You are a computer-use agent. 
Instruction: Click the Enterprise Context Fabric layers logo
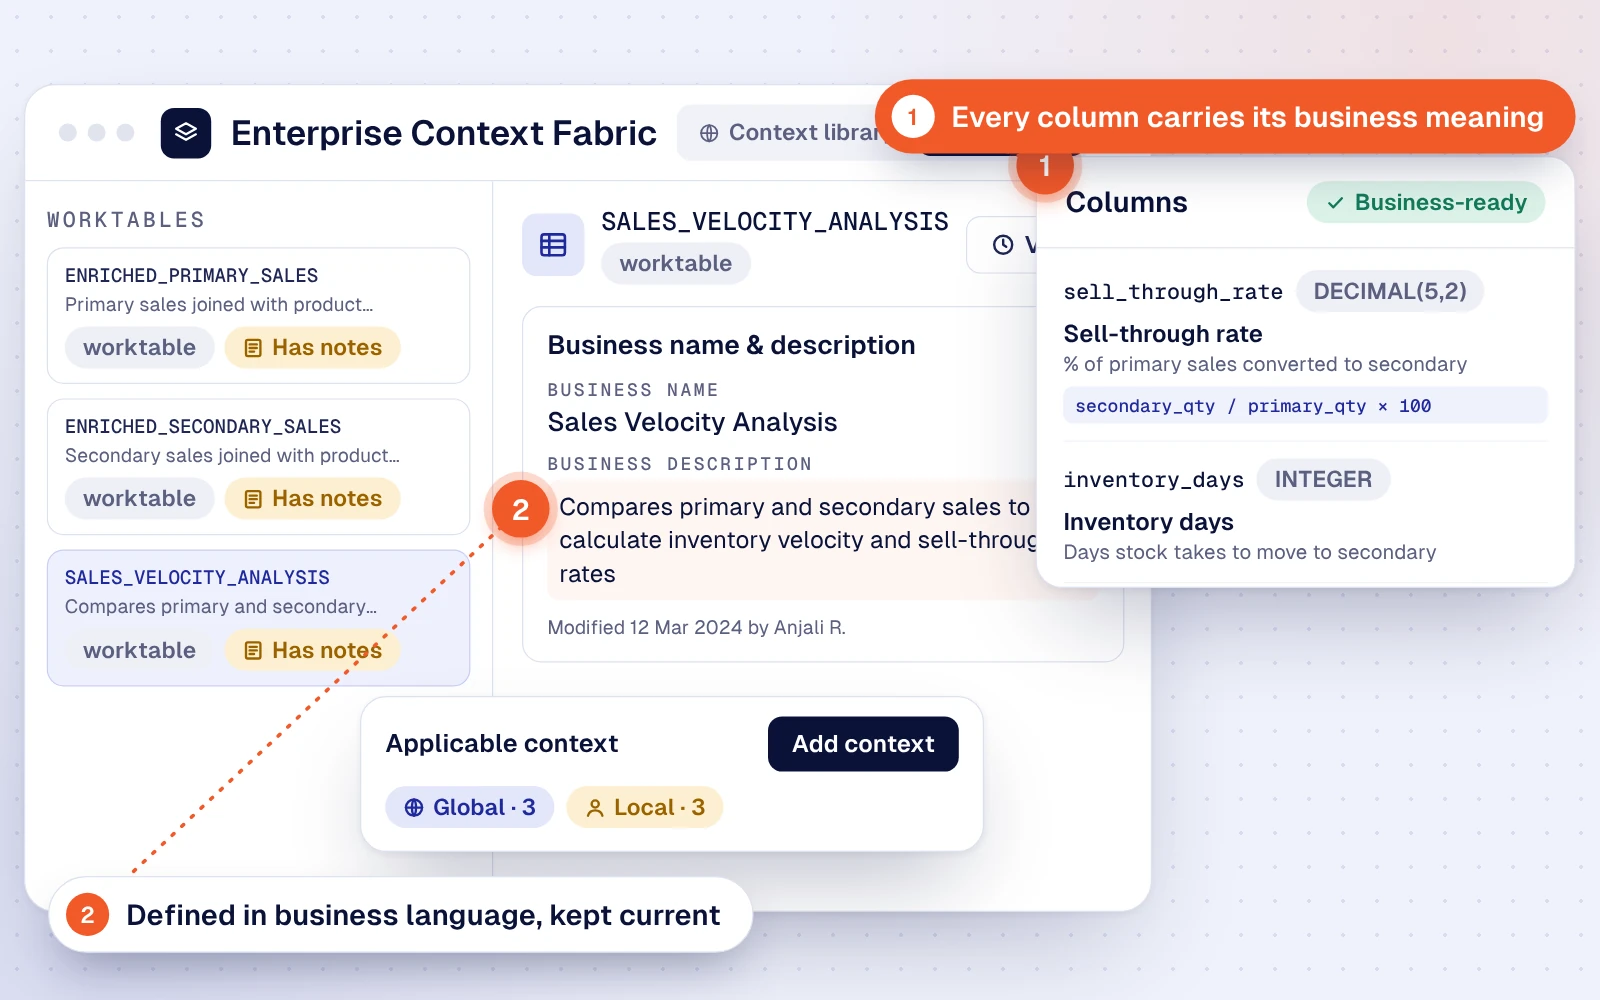[x=186, y=133]
